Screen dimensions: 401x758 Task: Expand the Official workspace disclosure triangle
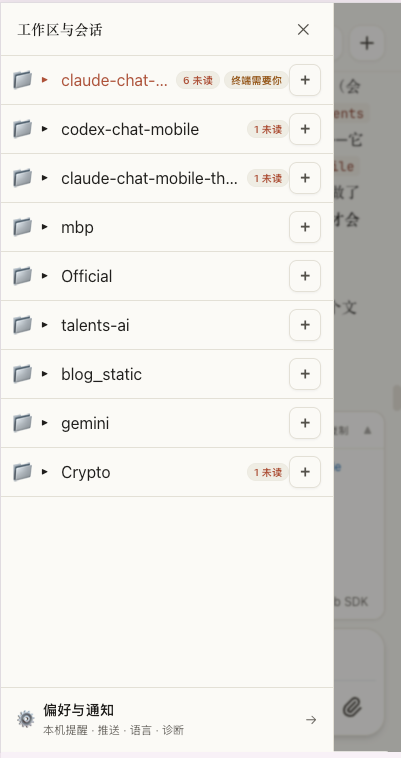click(45, 276)
